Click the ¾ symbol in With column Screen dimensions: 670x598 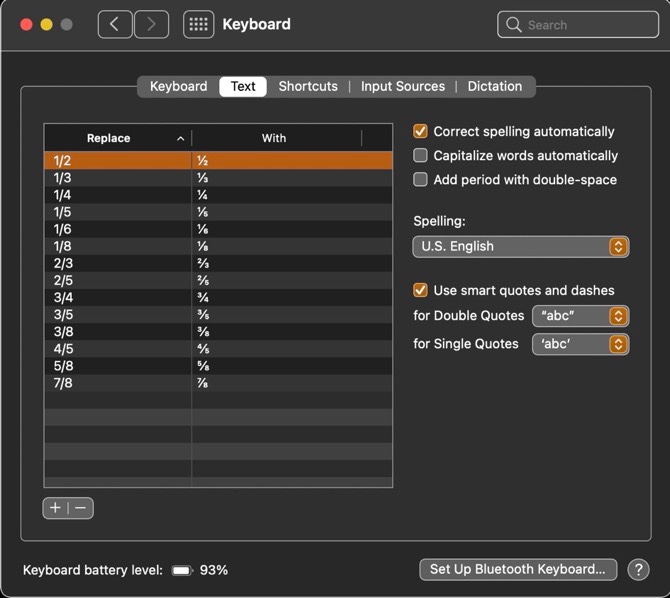(203, 298)
